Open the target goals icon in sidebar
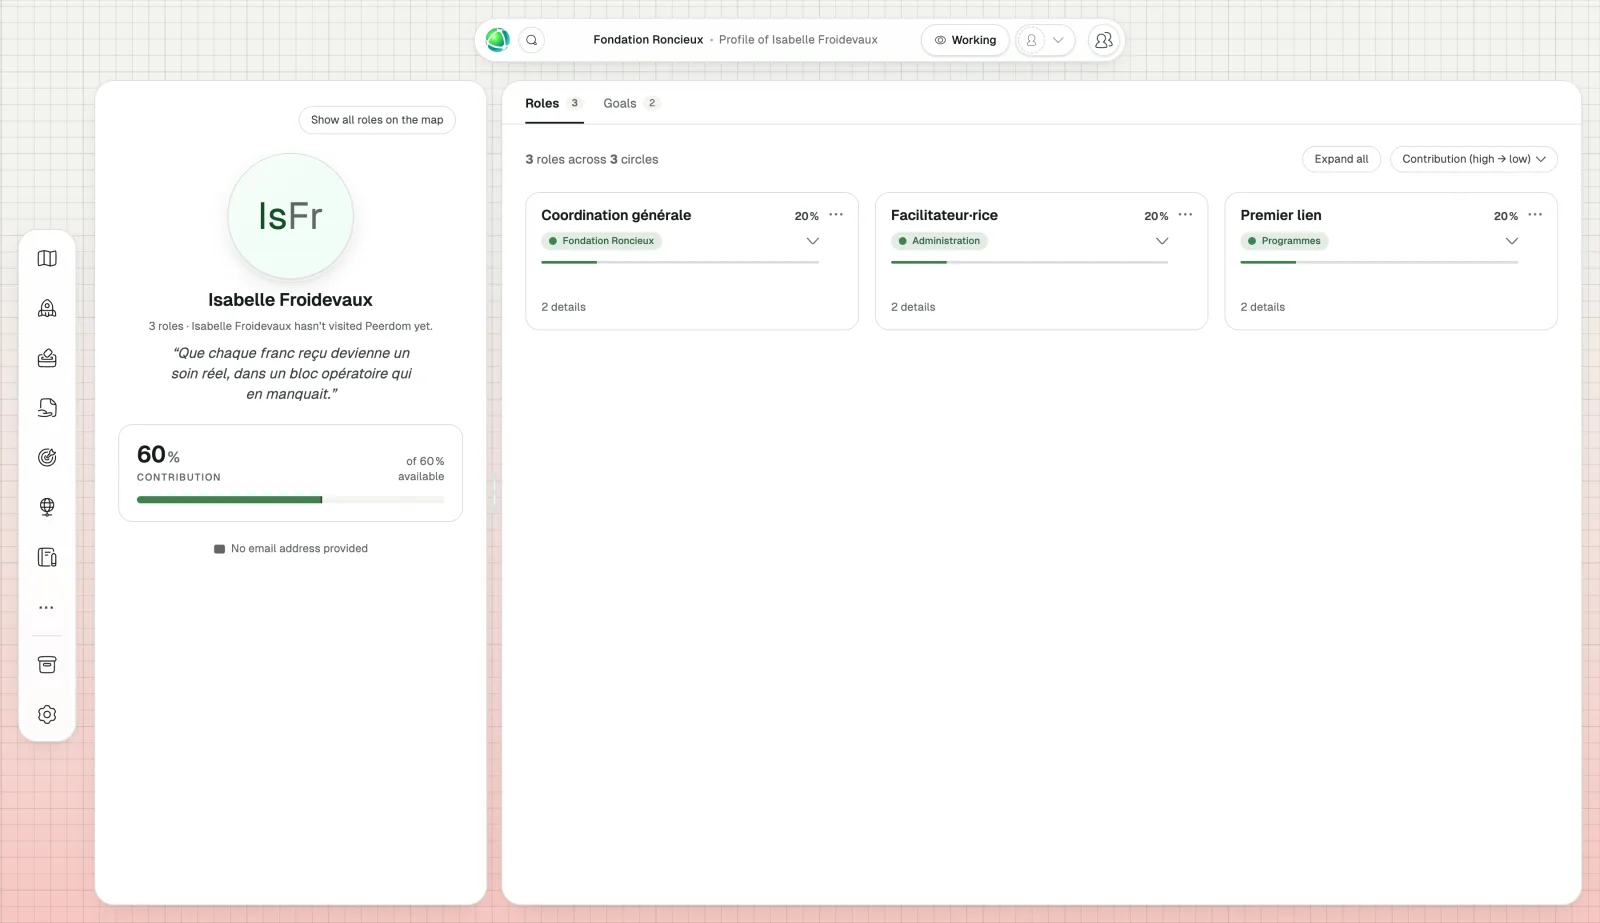The width and height of the screenshot is (1600, 923). [47, 457]
